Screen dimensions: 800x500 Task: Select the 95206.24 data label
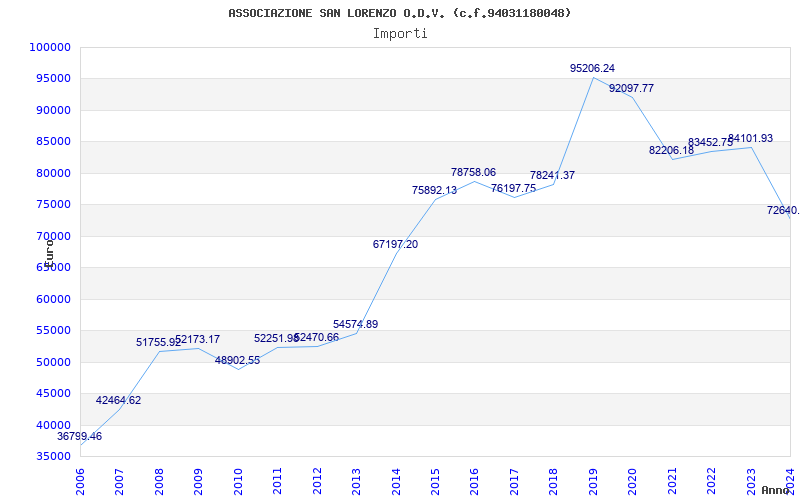click(592, 68)
